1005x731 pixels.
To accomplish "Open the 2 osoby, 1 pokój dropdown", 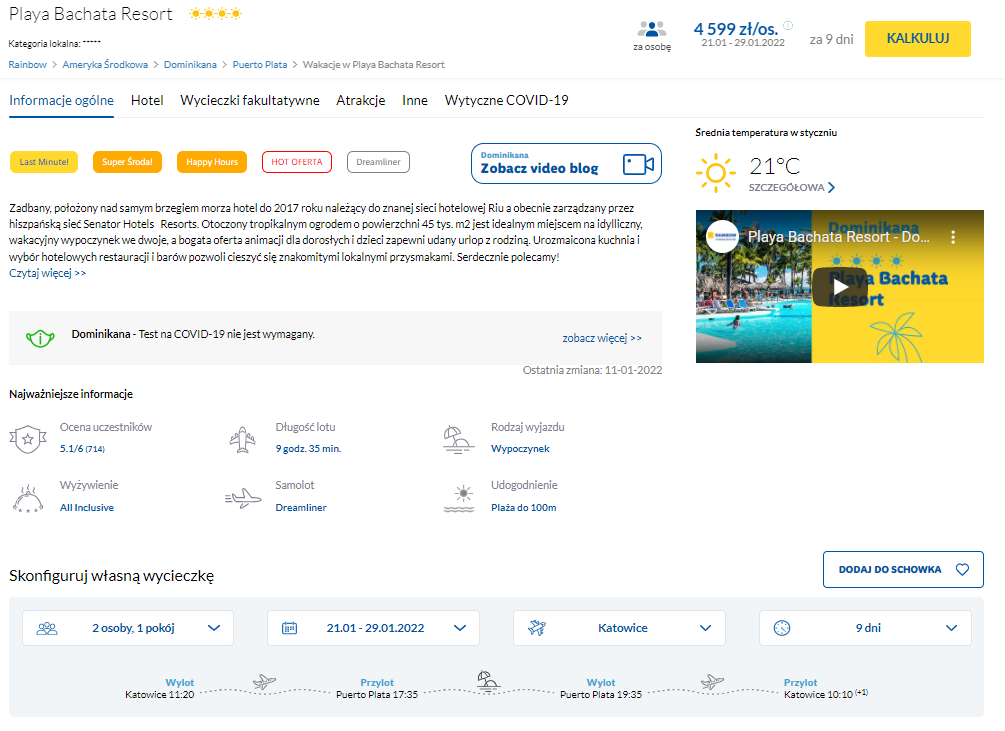I will click(128, 628).
